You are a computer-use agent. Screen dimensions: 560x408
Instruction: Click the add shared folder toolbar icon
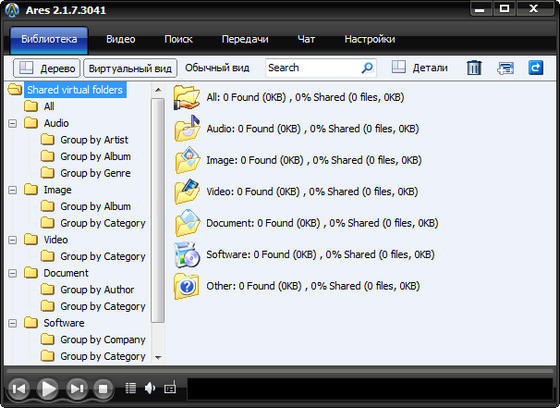coord(505,68)
